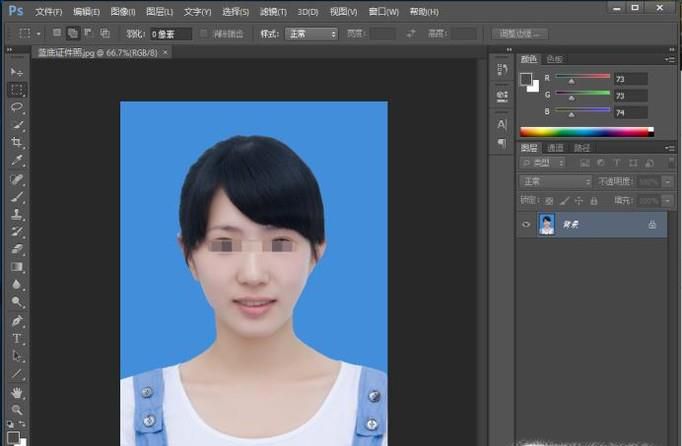Viewport: 682px width, 446px height.
Task: Switch to the 通道 channels tab
Action: (x=556, y=148)
